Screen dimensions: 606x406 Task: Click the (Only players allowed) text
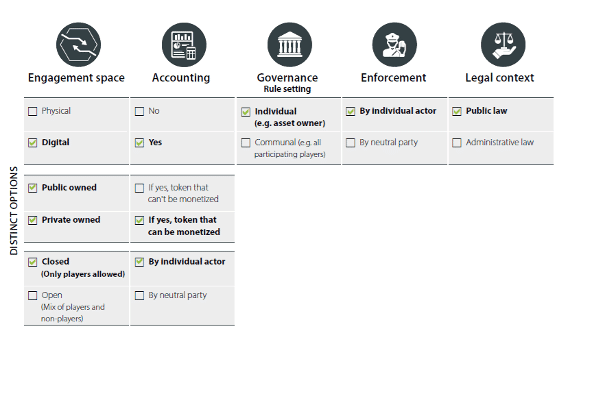click(x=83, y=274)
